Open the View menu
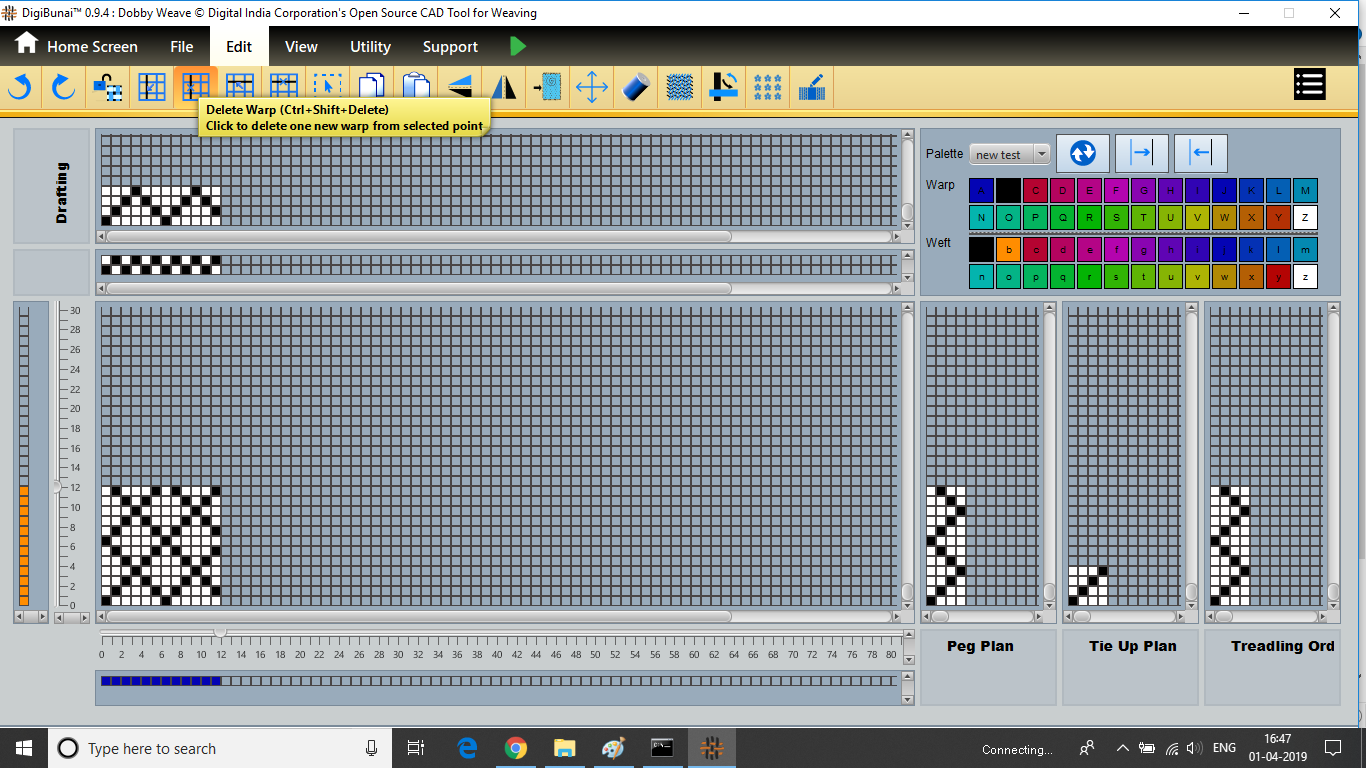This screenshot has width=1366, height=768. click(301, 47)
